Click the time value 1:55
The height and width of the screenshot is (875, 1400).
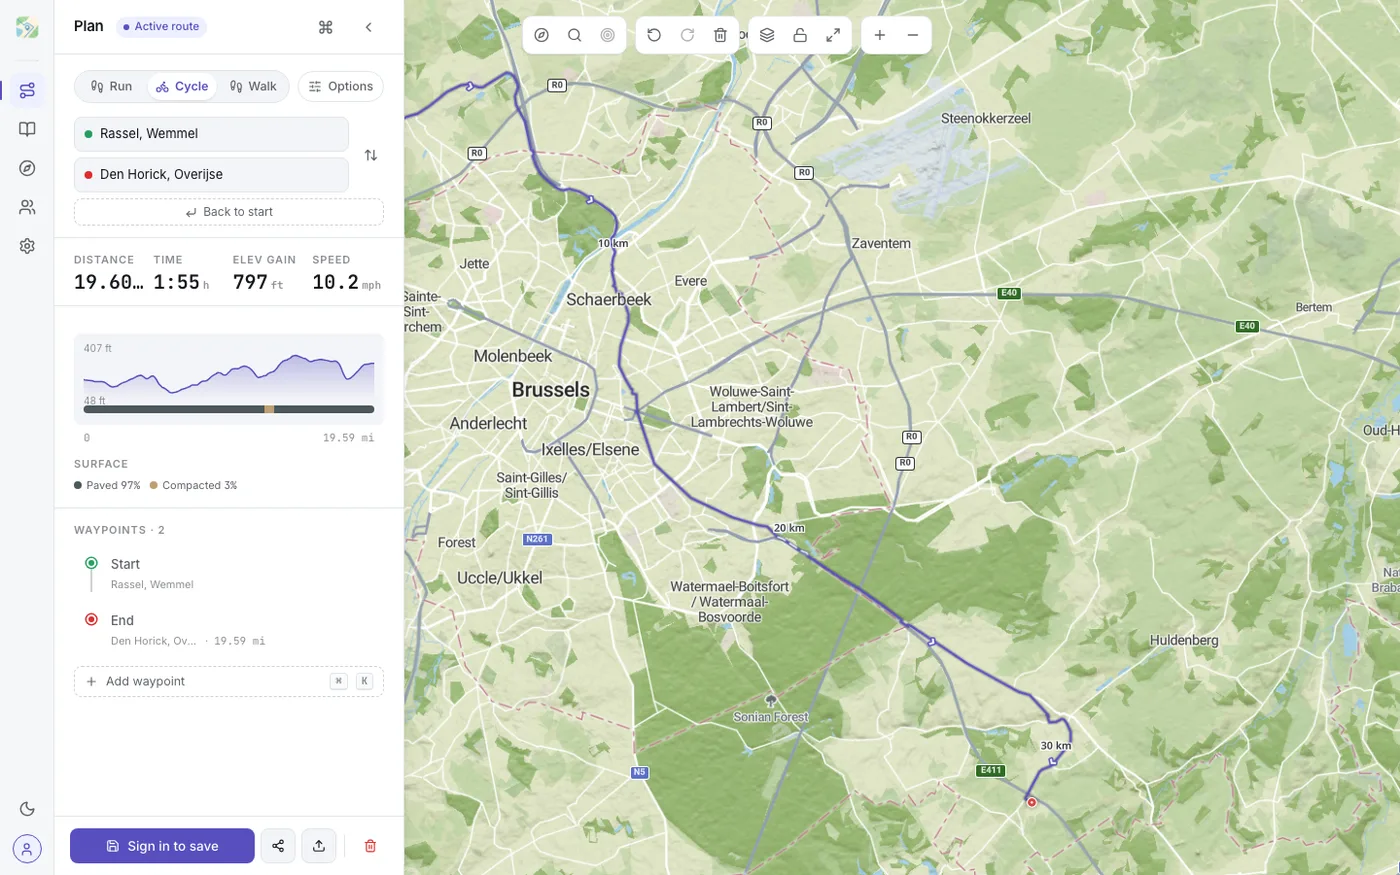point(177,282)
